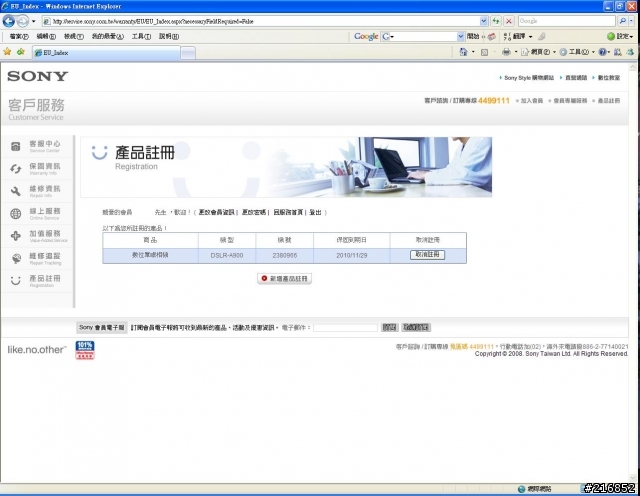The width and height of the screenshot is (640, 496).
Task: Click Product Registration link in header
Action: click(609, 100)
